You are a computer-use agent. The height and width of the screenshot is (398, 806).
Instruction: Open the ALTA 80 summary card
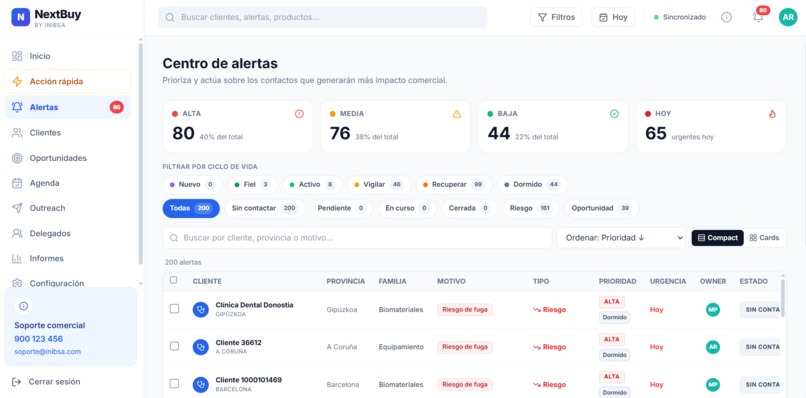pyautogui.click(x=237, y=126)
